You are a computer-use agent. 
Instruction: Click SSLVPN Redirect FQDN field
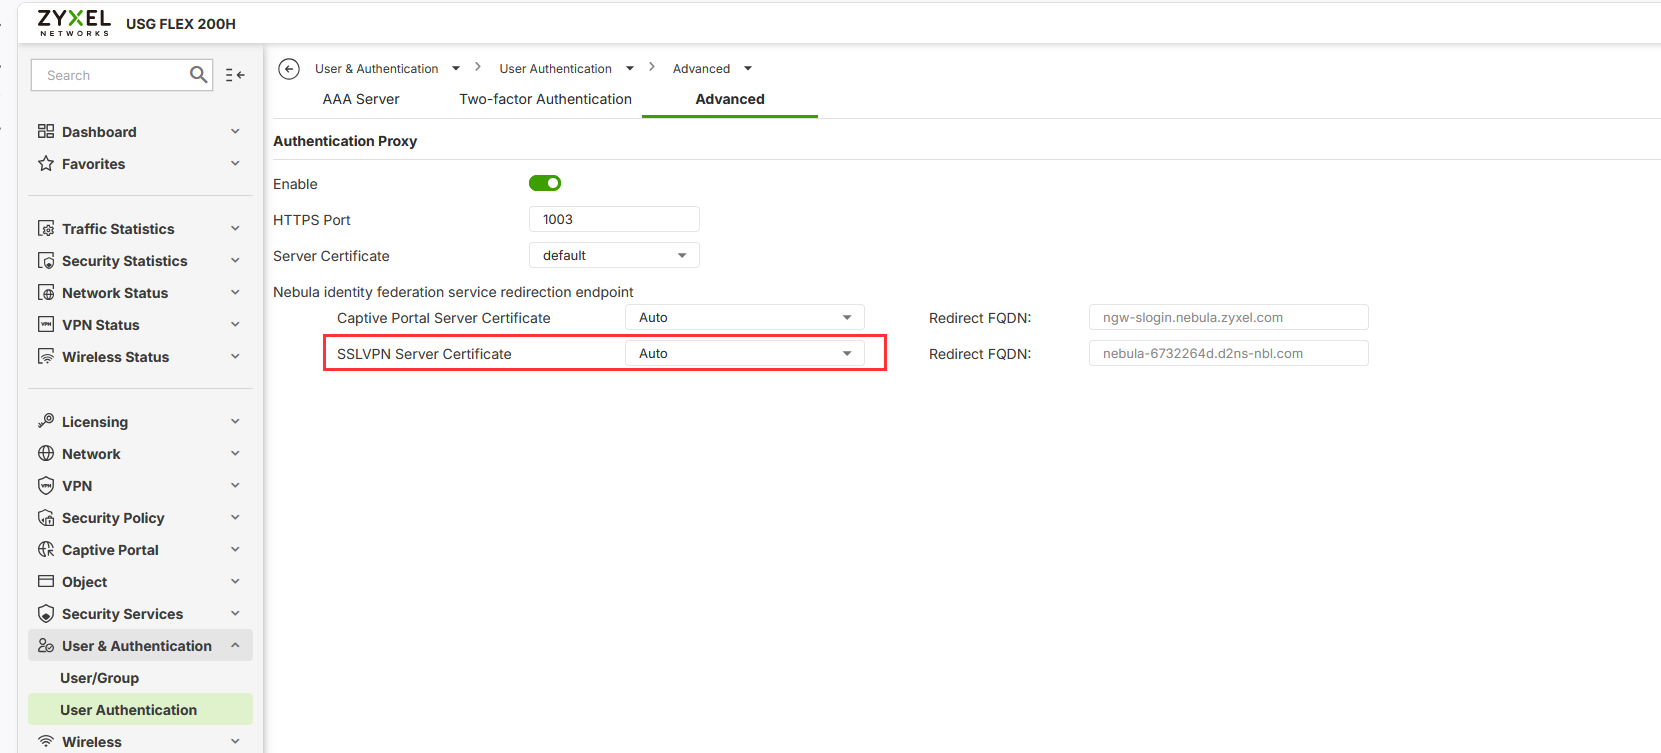click(x=1228, y=353)
